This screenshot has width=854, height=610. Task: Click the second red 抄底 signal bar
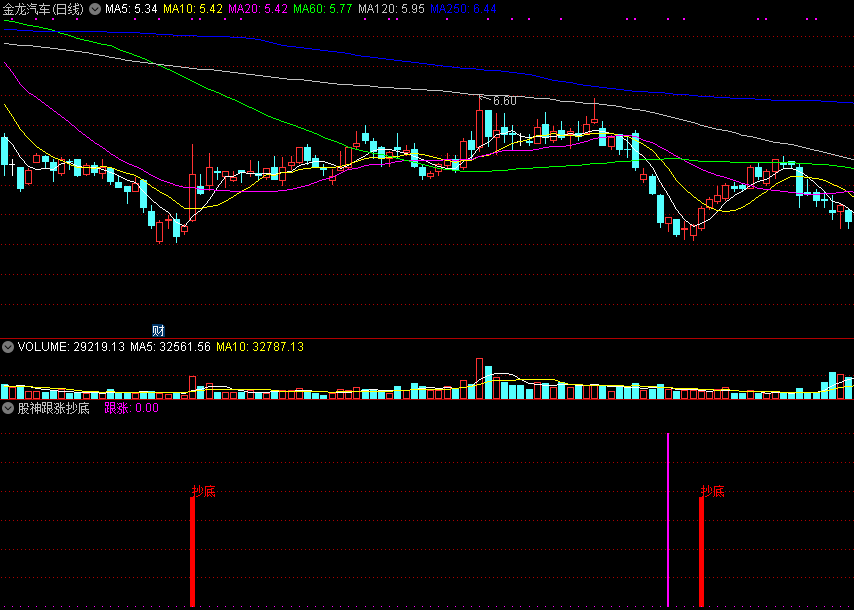[702, 551]
